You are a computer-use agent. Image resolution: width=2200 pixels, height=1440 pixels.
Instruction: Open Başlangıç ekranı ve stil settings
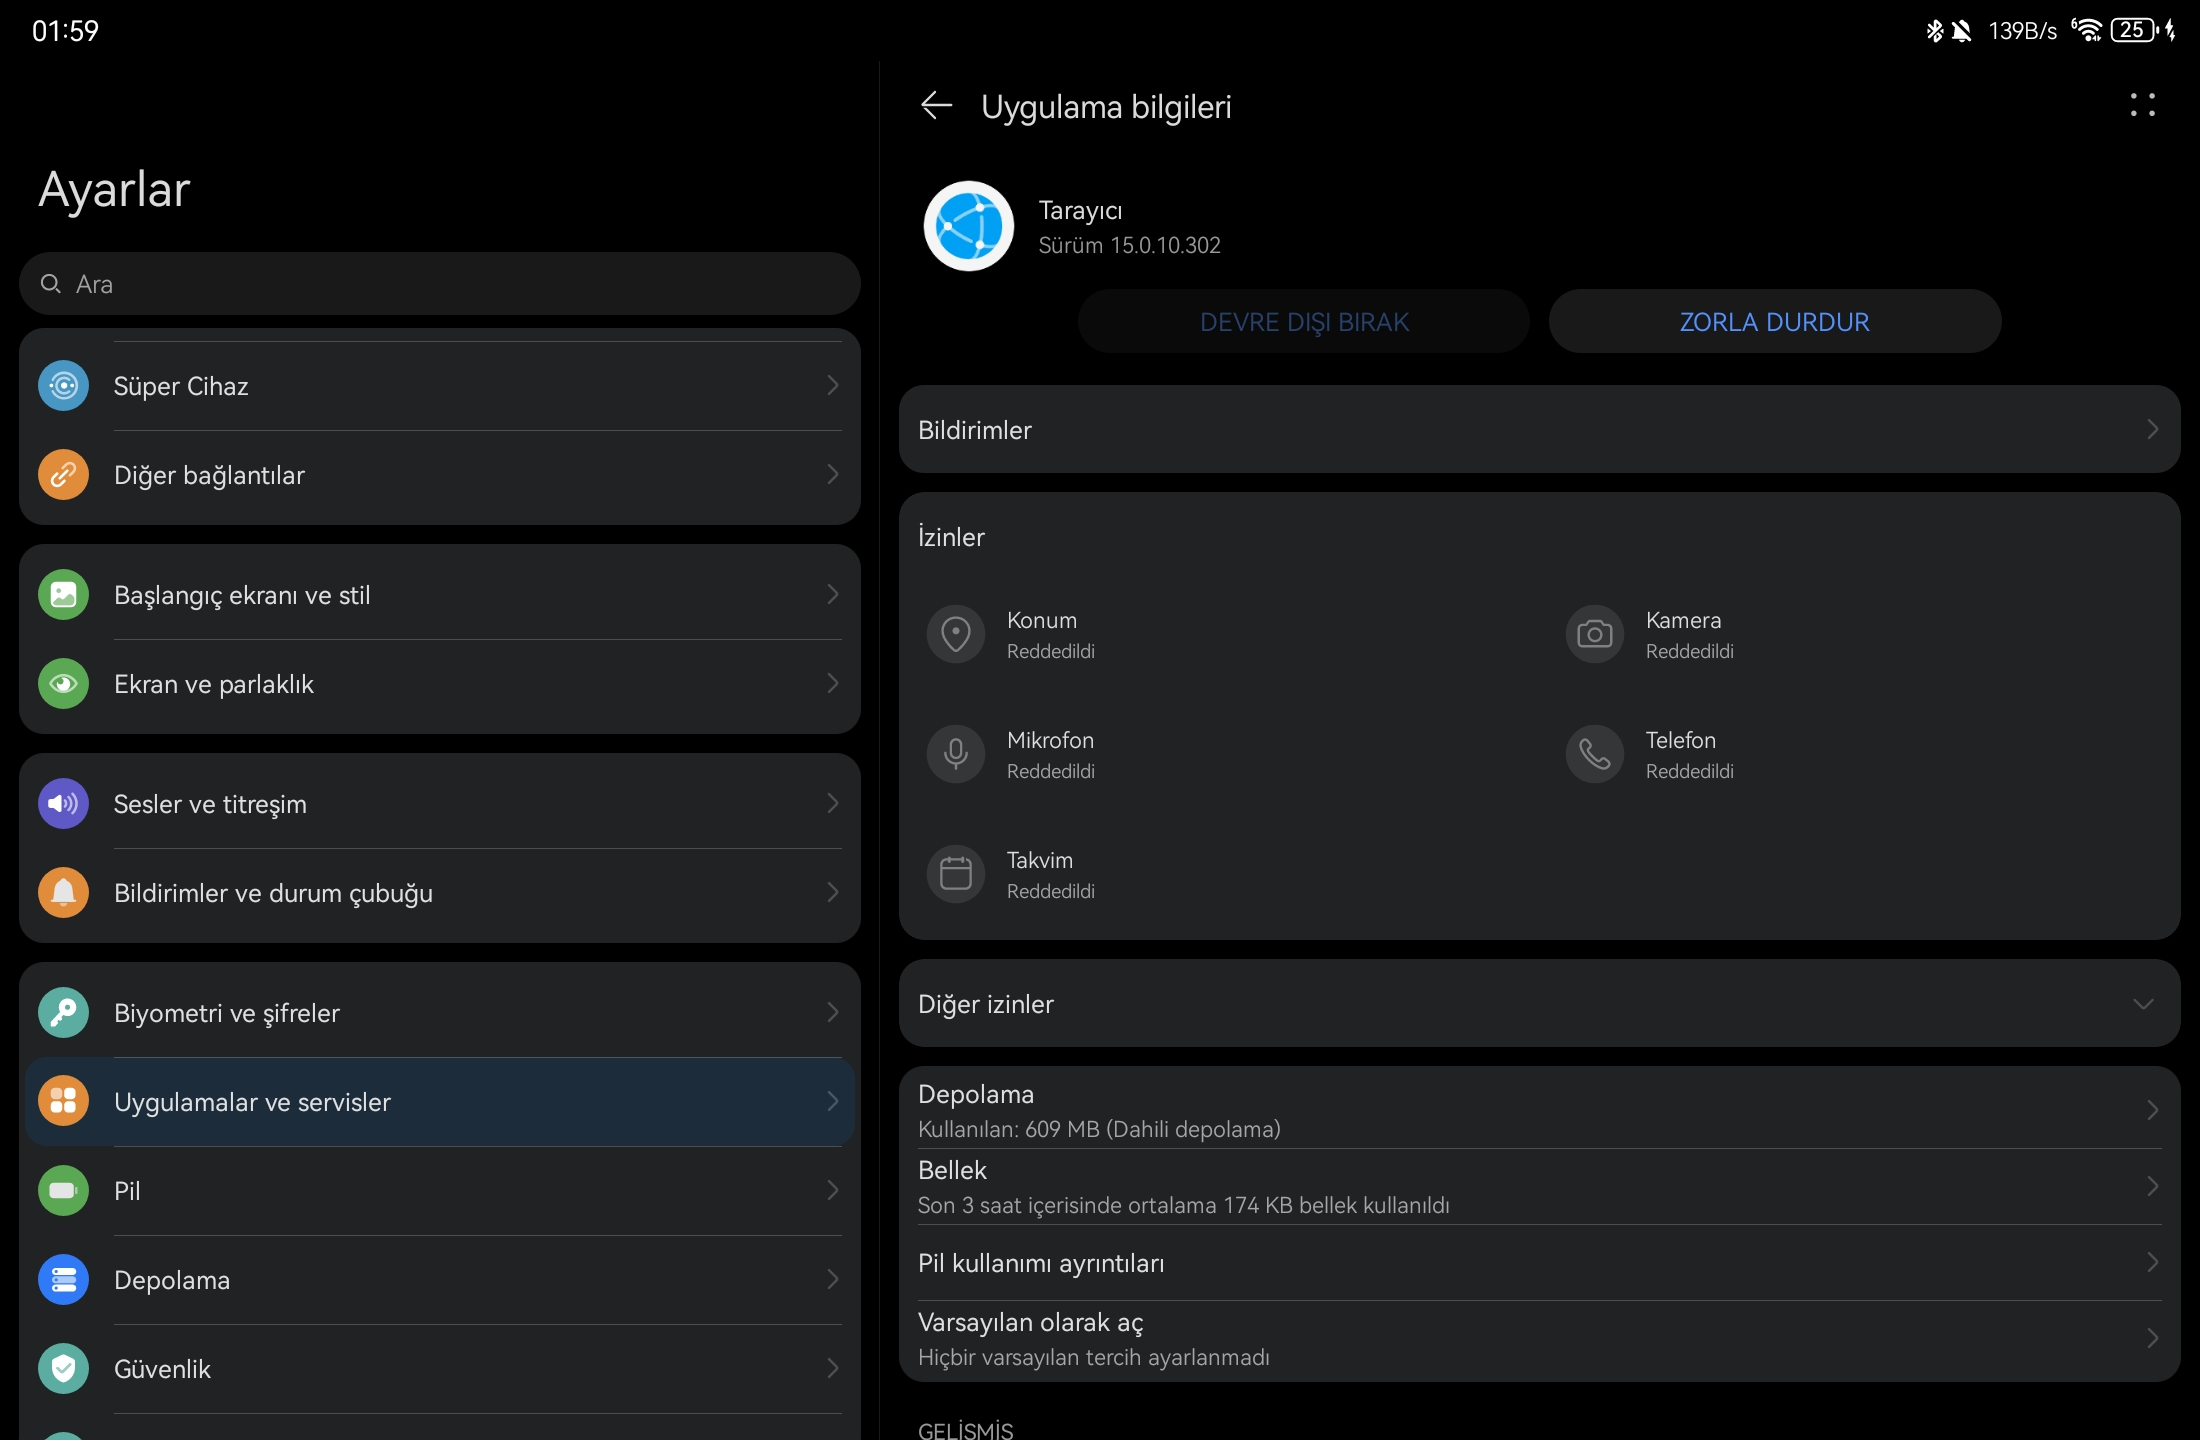(440, 595)
